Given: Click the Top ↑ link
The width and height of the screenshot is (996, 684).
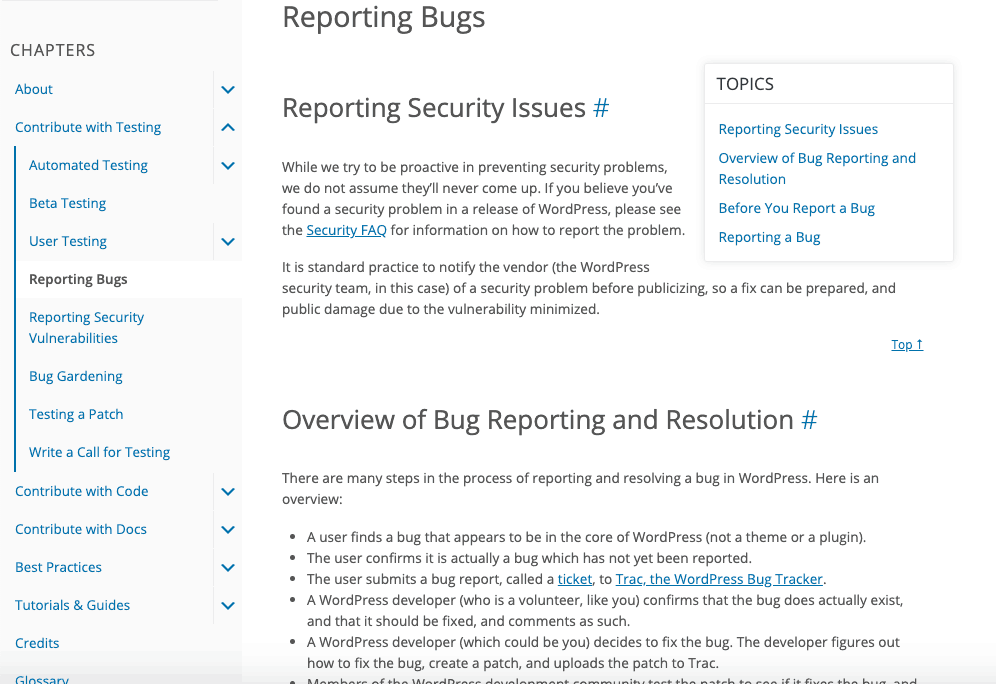Looking at the screenshot, I should (x=907, y=345).
